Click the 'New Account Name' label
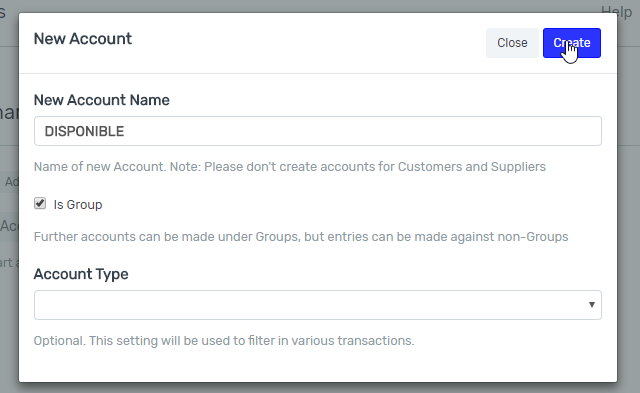 point(101,100)
